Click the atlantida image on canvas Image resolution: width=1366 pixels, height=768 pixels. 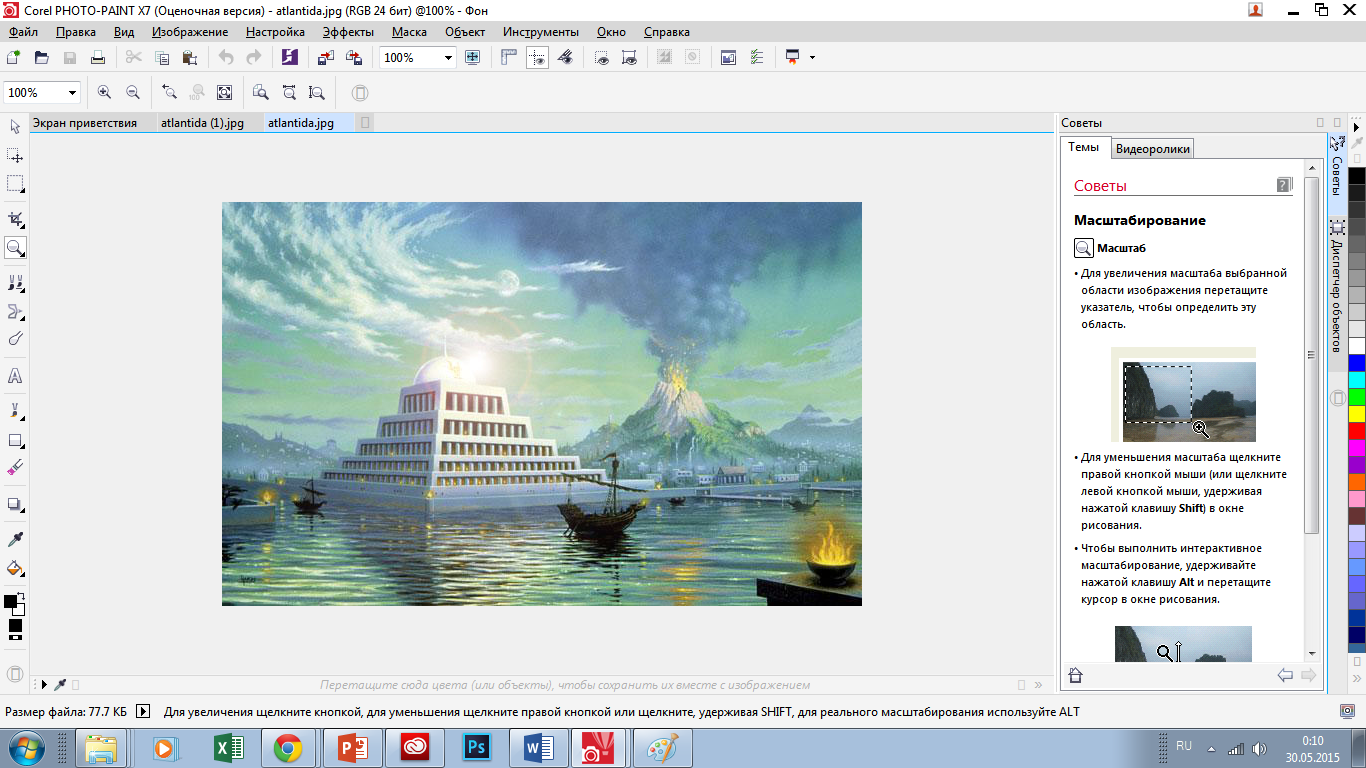coord(541,404)
